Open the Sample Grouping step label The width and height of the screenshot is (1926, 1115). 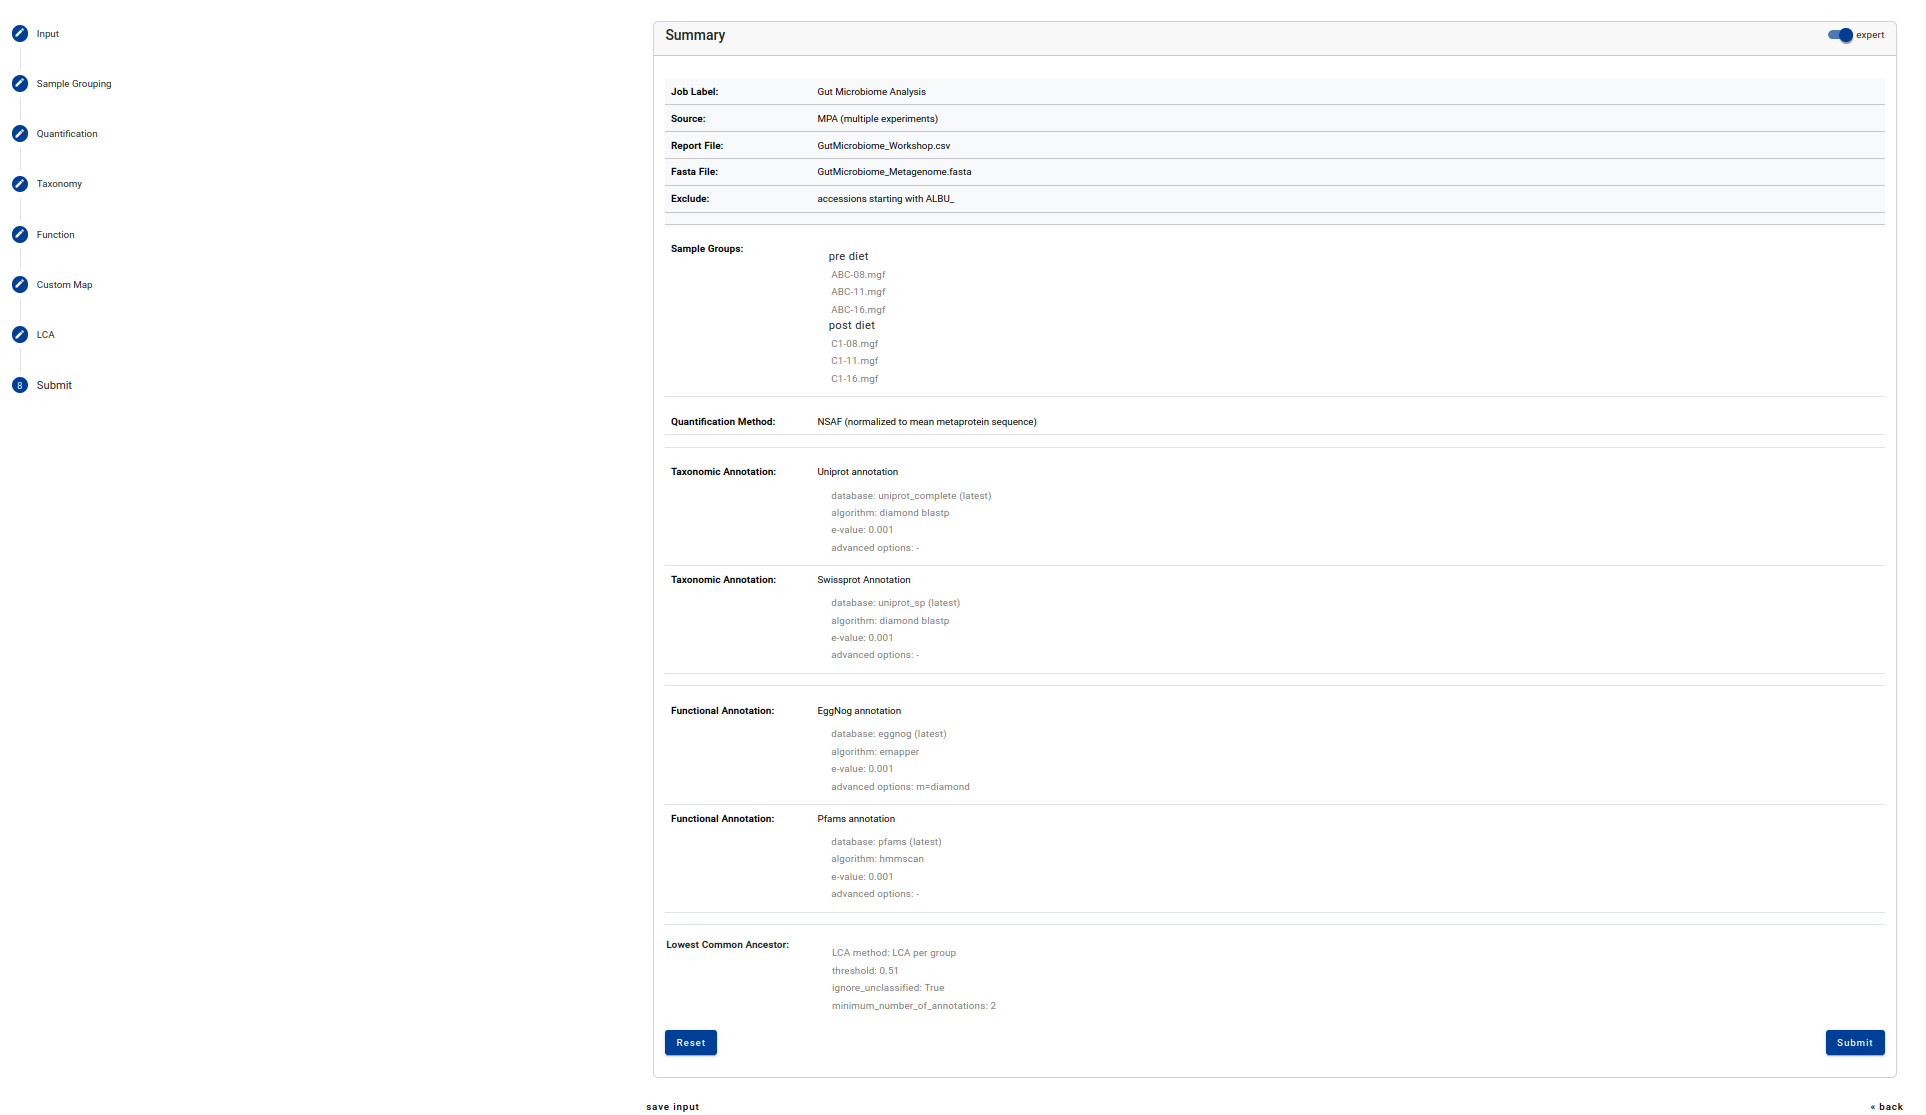point(74,84)
